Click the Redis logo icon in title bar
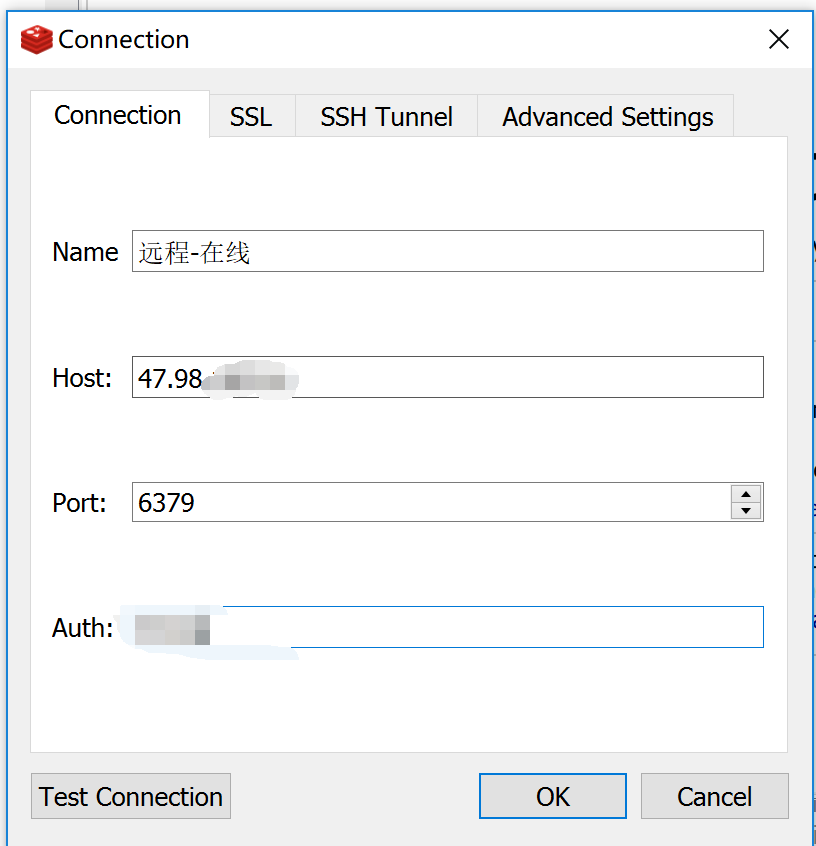 click(36, 40)
